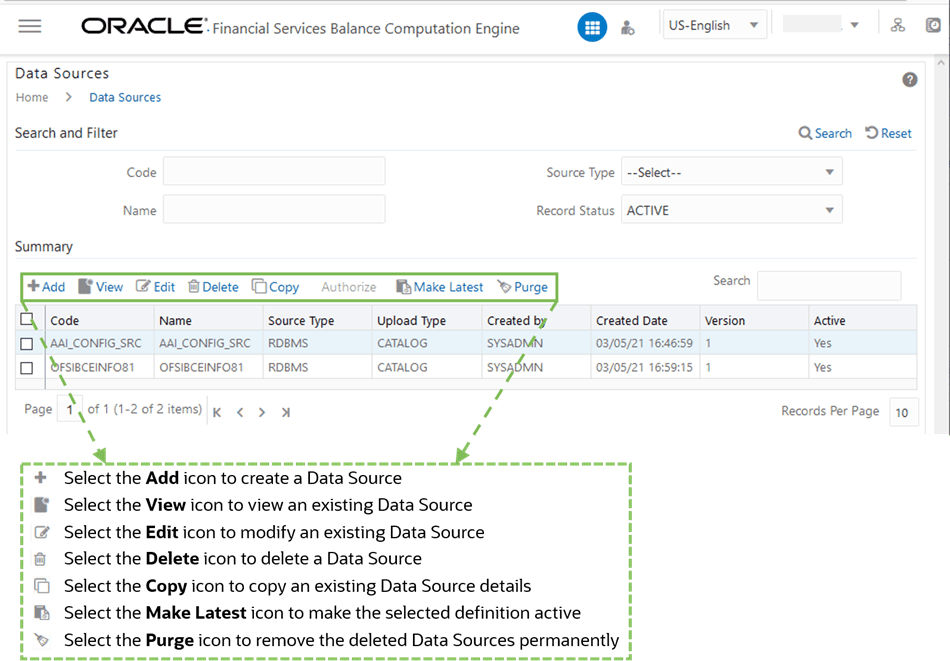Click Delete in the Summary toolbar

click(x=213, y=287)
